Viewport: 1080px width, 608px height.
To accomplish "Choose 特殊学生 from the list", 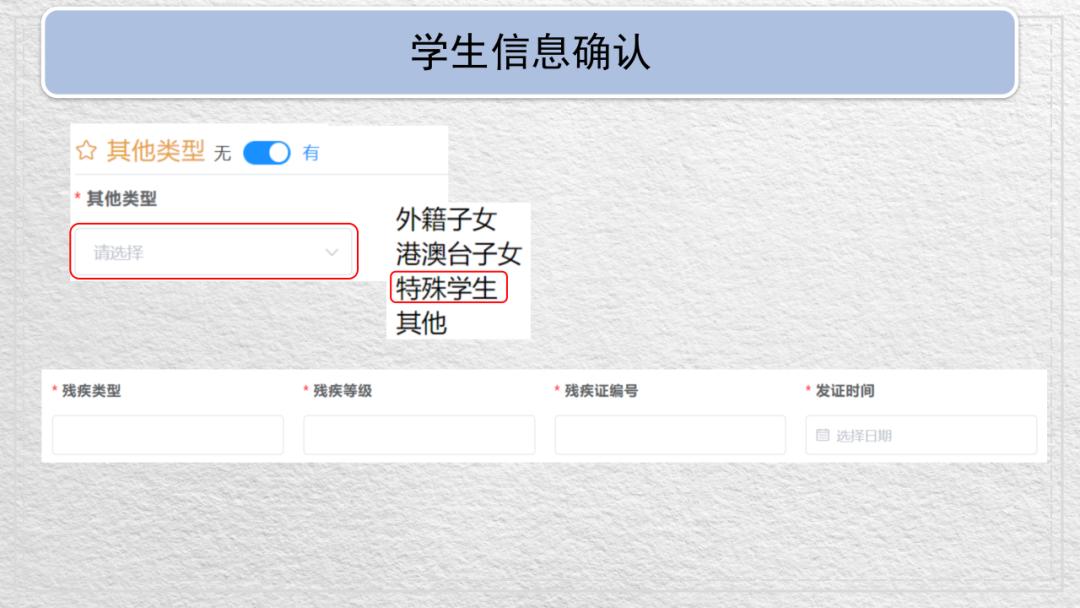I will 446,288.
